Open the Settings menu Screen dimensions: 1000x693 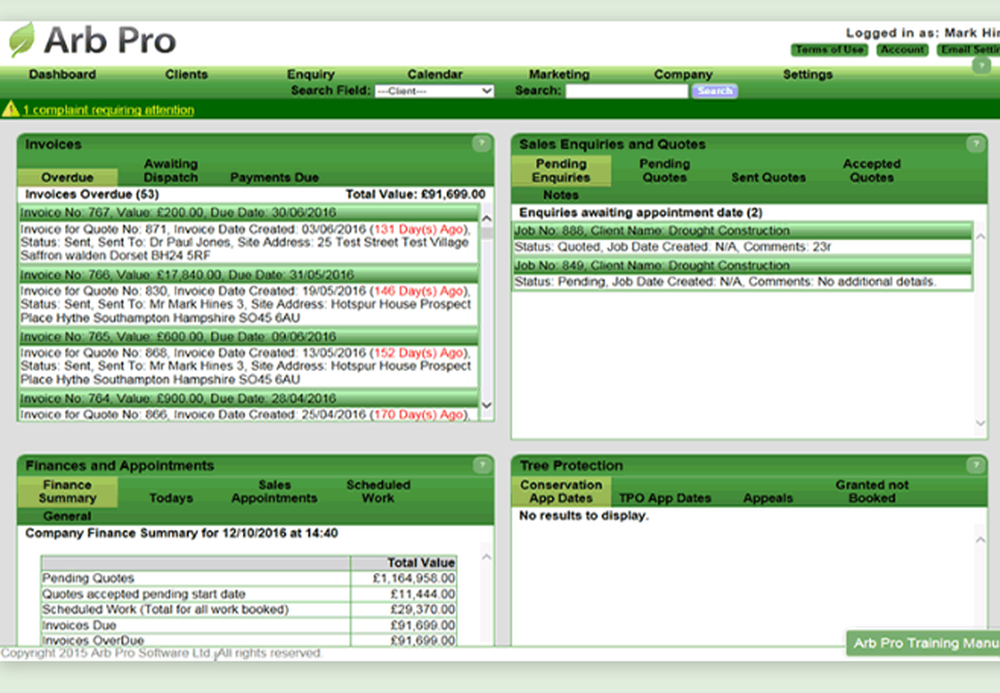[x=807, y=74]
